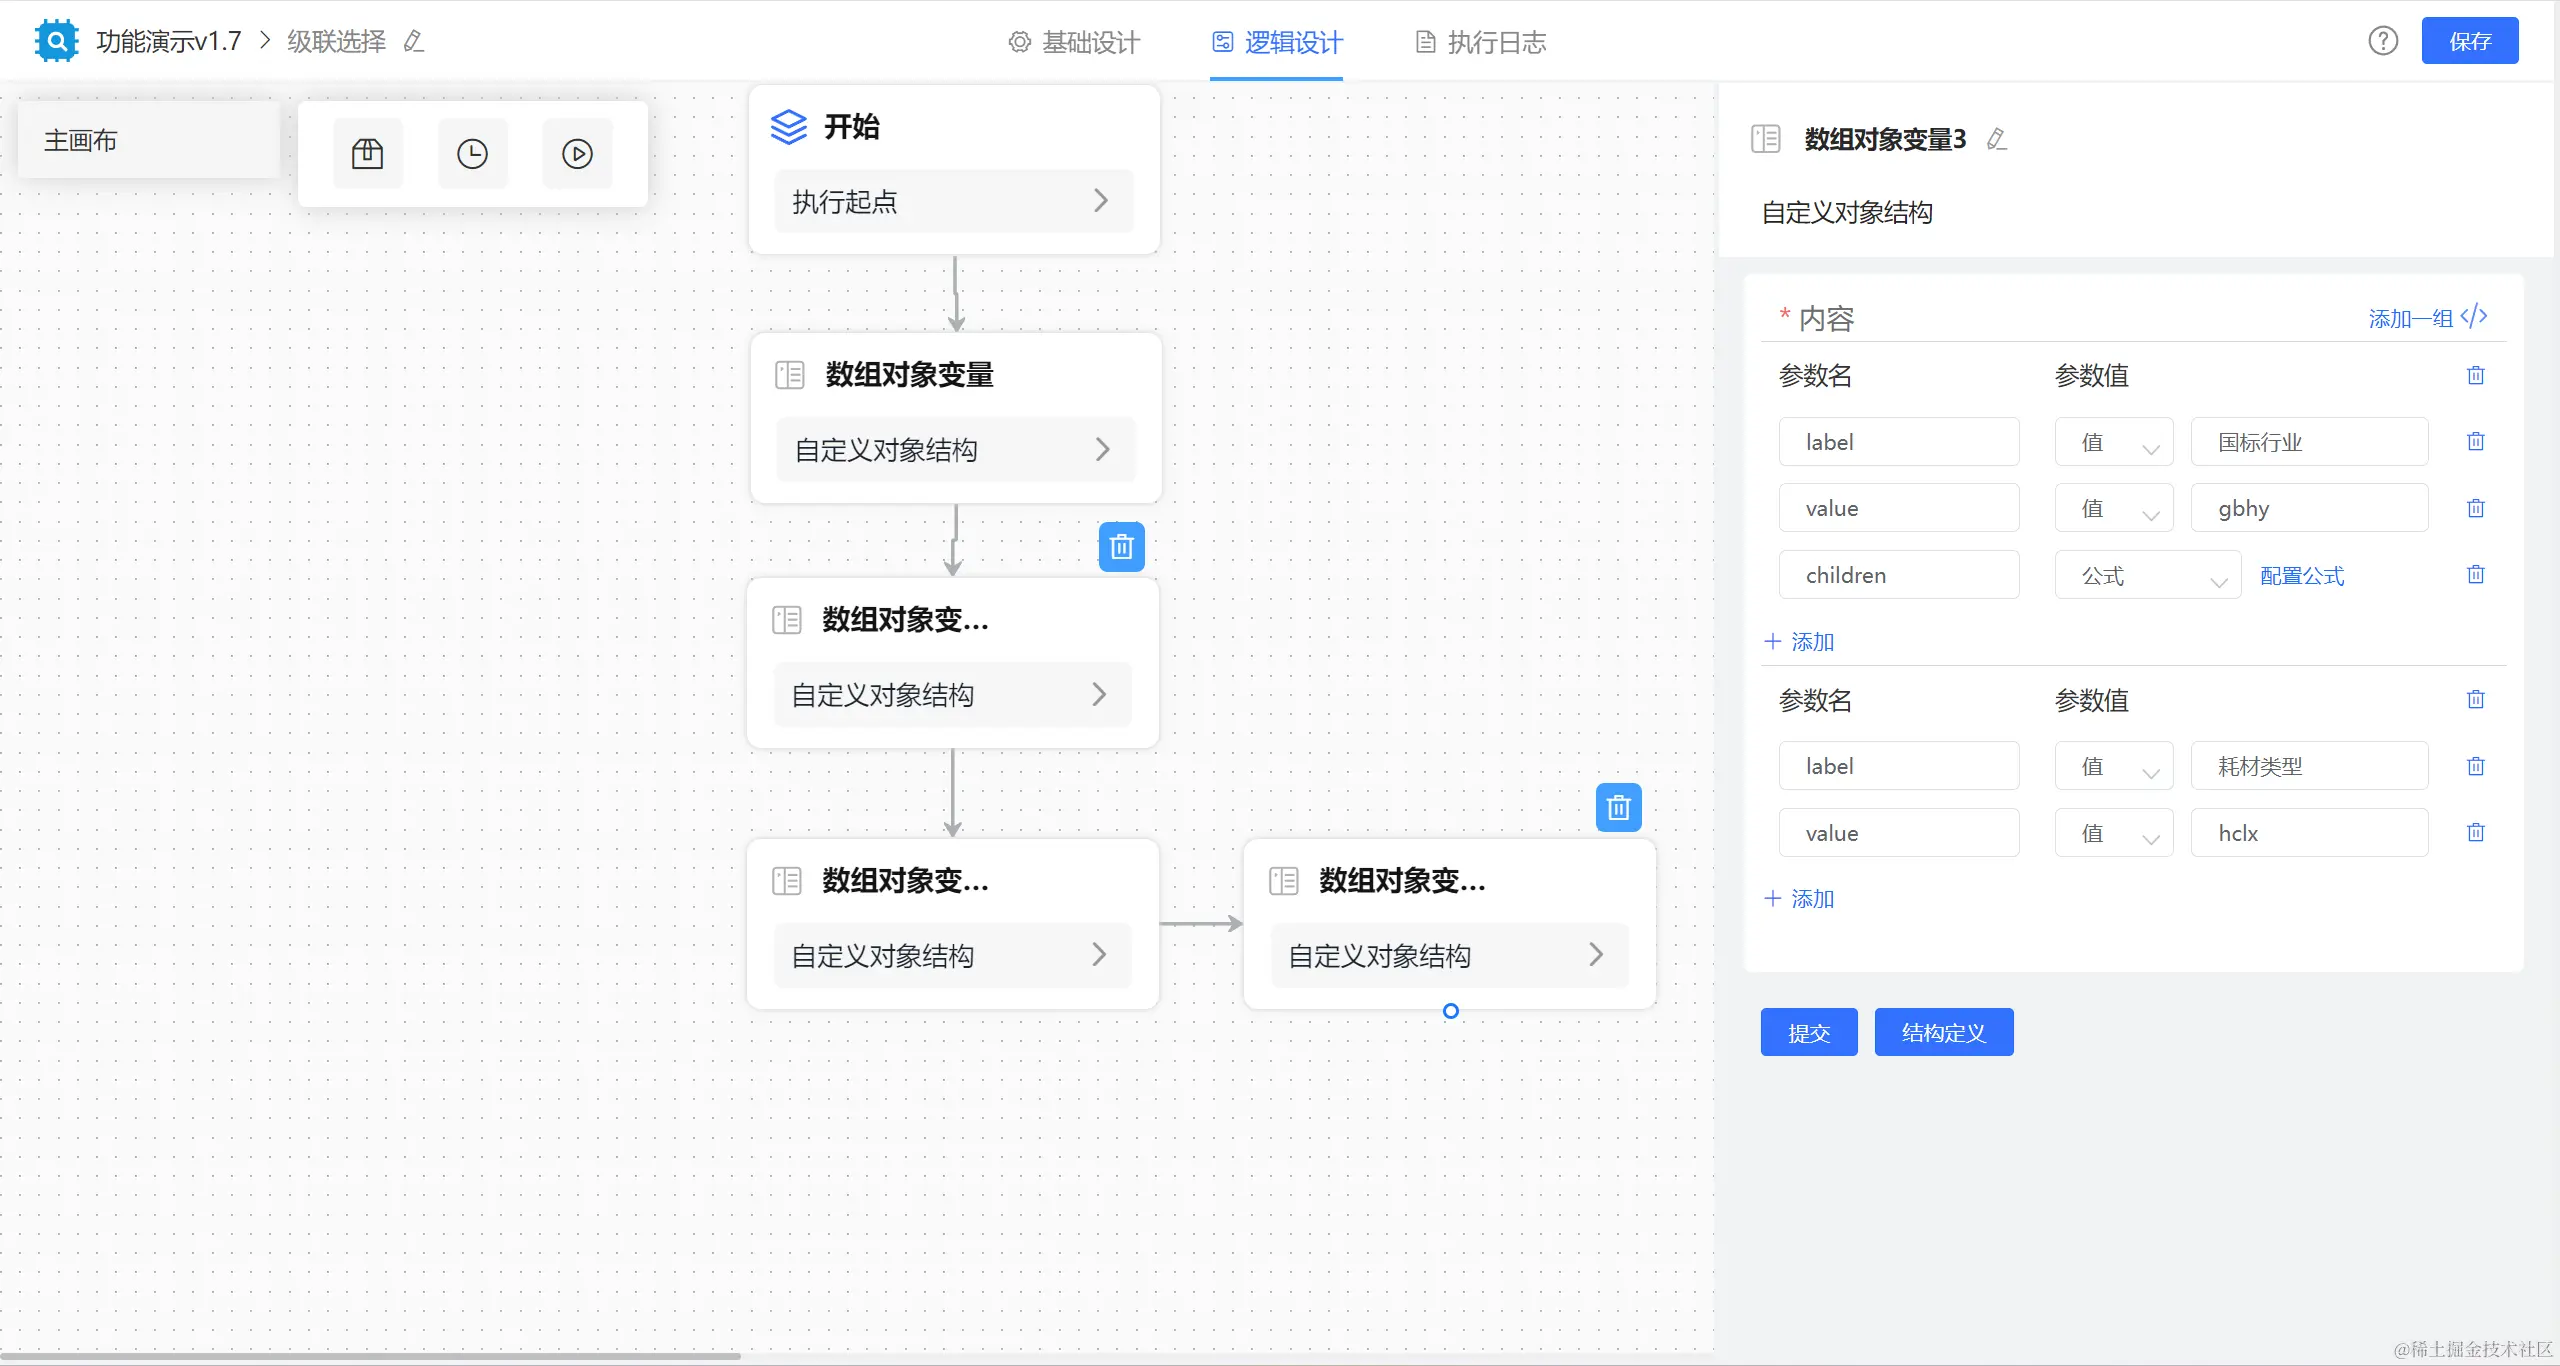Click the 配置公式 link
The width and height of the screenshot is (2560, 1366).
(2301, 576)
